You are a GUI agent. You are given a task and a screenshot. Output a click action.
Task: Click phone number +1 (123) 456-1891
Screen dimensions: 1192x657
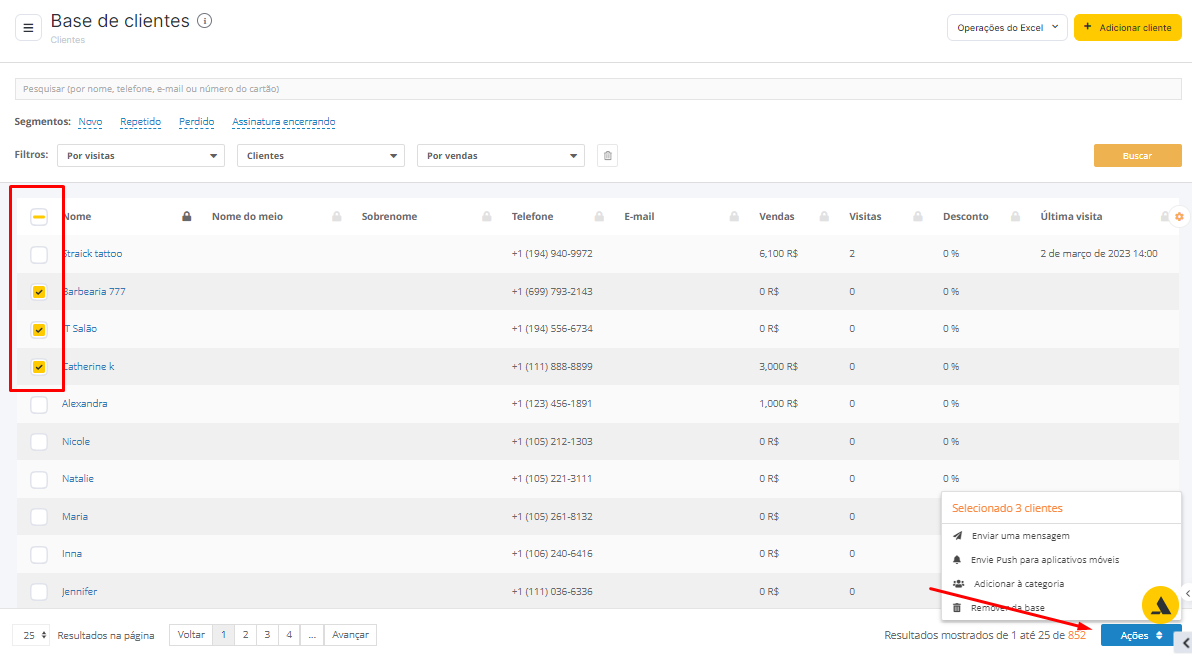pos(552,404)
